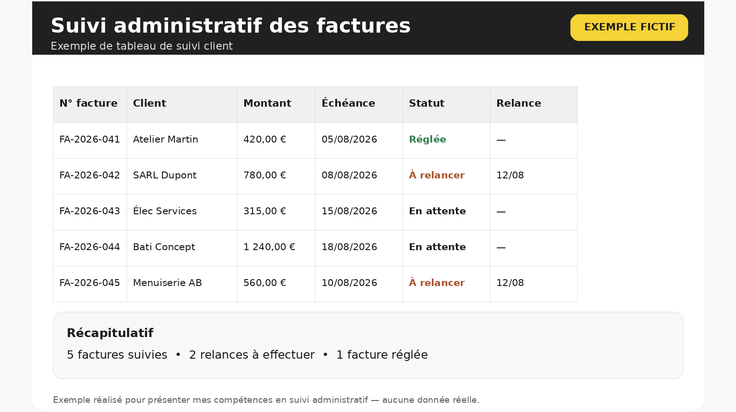The height and width of the screenshot is (412, 736).
Task: Select invoice FA-2026-041 cell
Action: tap(90, 140)
